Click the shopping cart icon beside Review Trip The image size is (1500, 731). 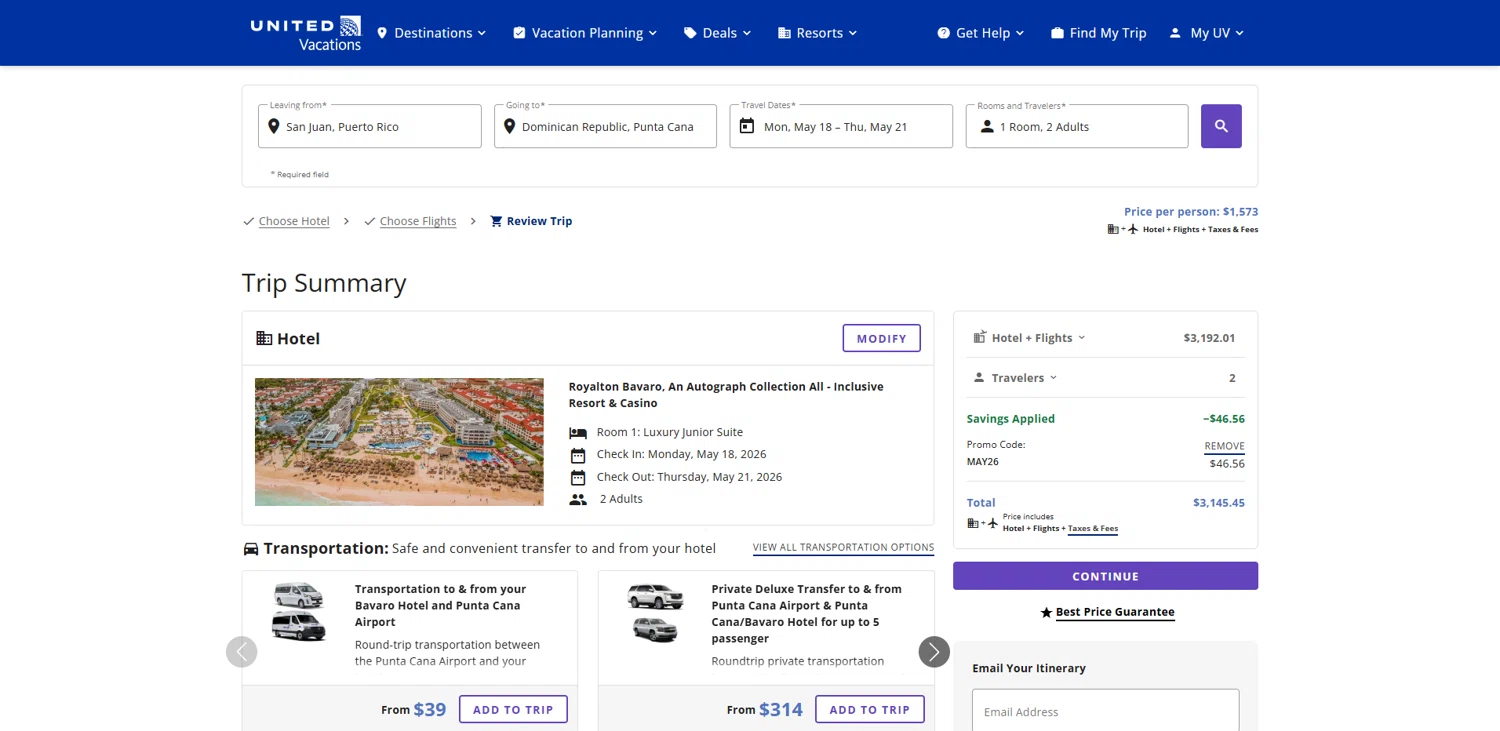pos(496,221)
